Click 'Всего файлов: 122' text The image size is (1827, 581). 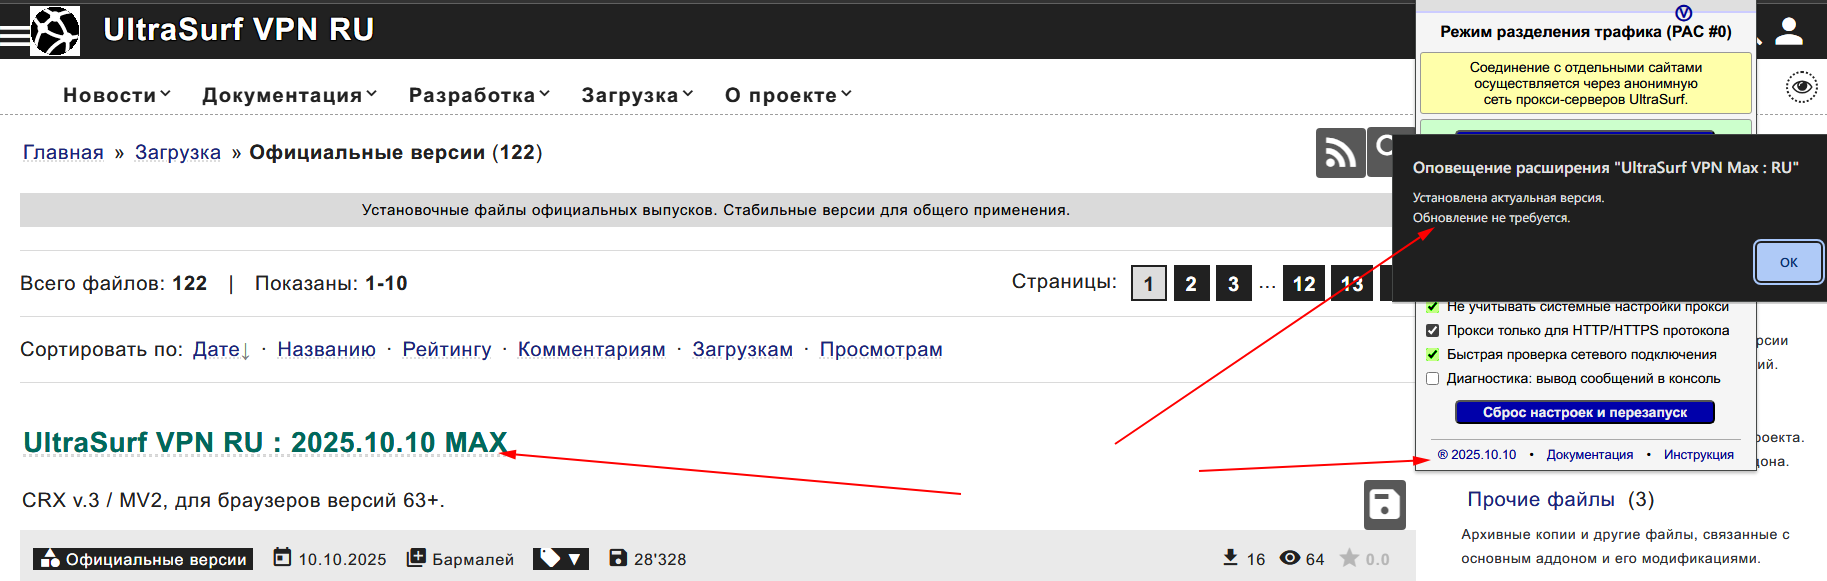pos(114,283)
